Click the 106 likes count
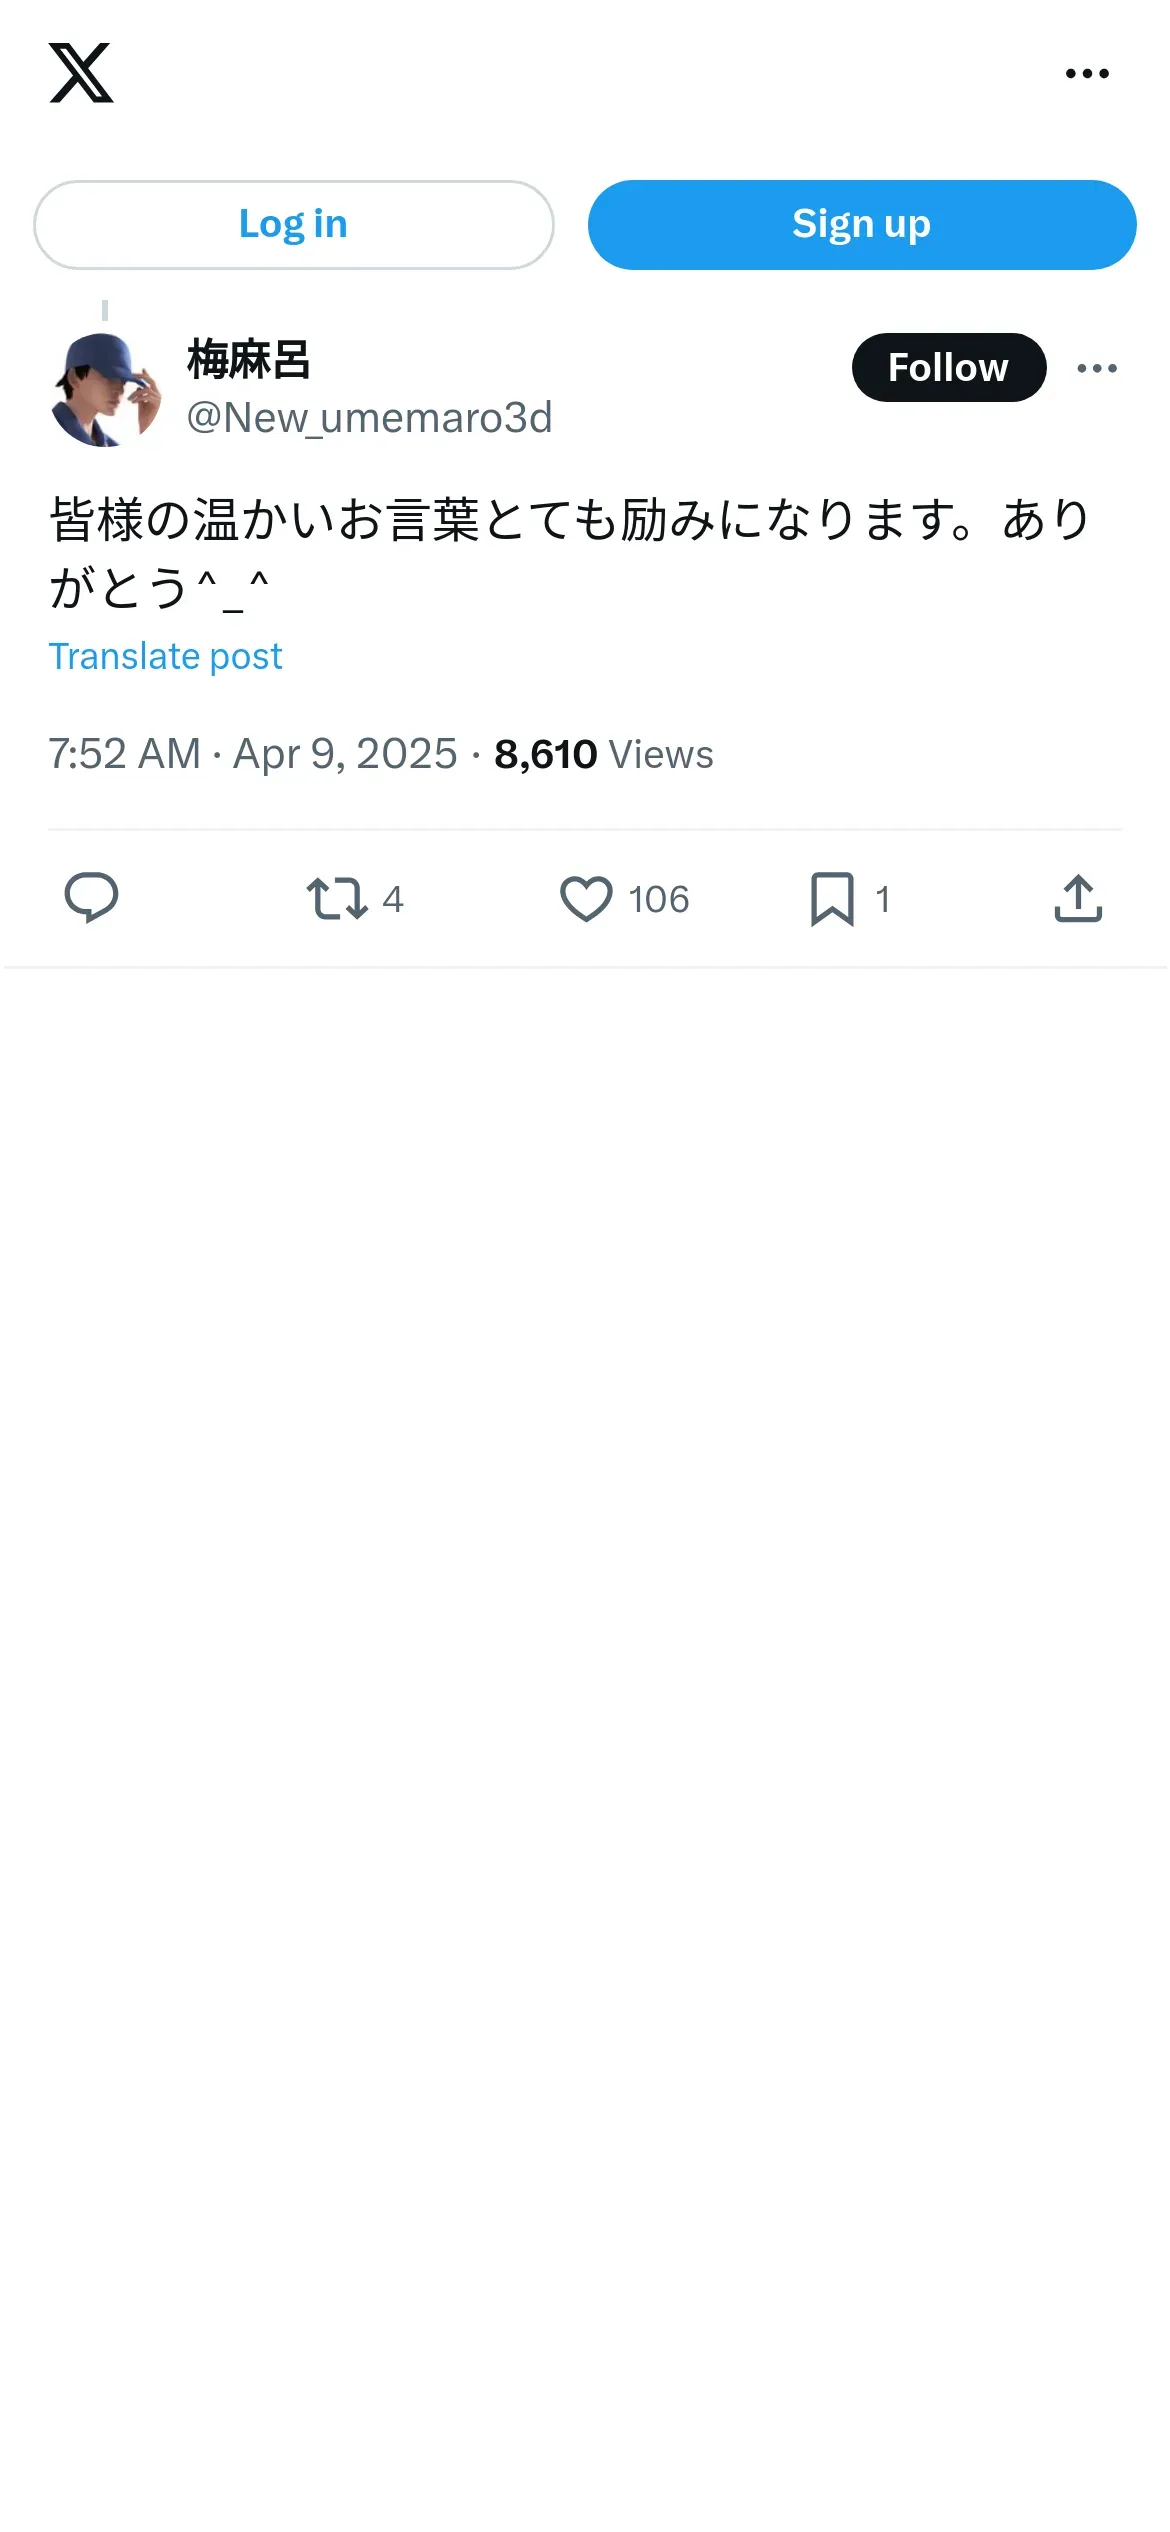Viewport: 1170px width, 2532px height. point(659,899)
